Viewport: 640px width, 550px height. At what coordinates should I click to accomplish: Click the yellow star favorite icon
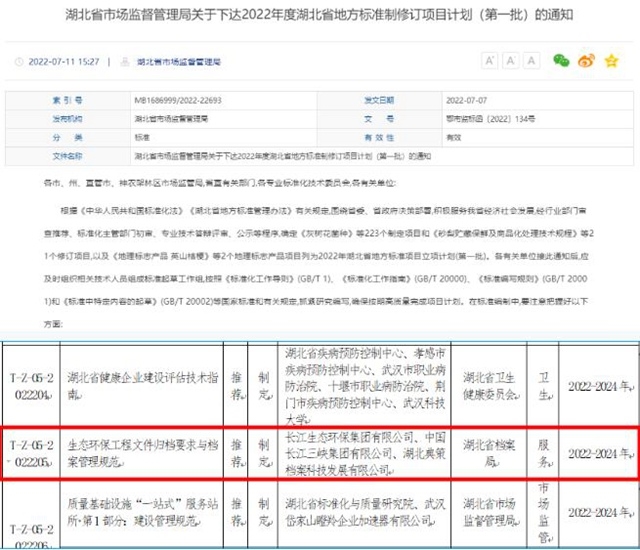[x=610, y=61]
